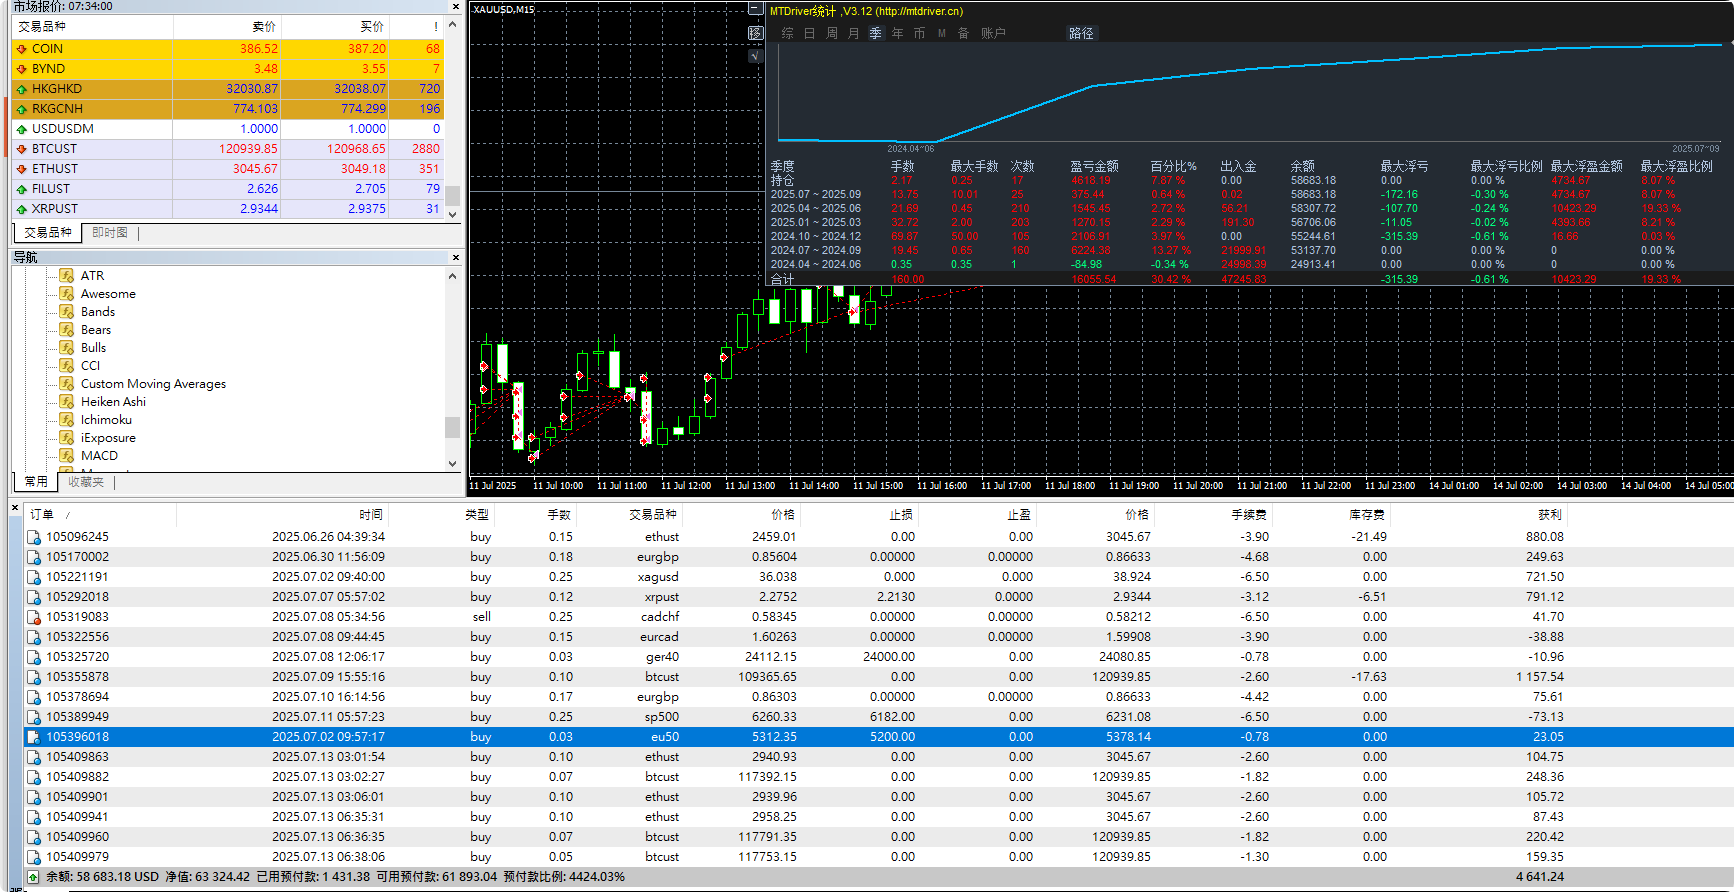Click the Ichimoku indicator icon
Viewport: 1734px width, 892px height.
coord(67,419)
